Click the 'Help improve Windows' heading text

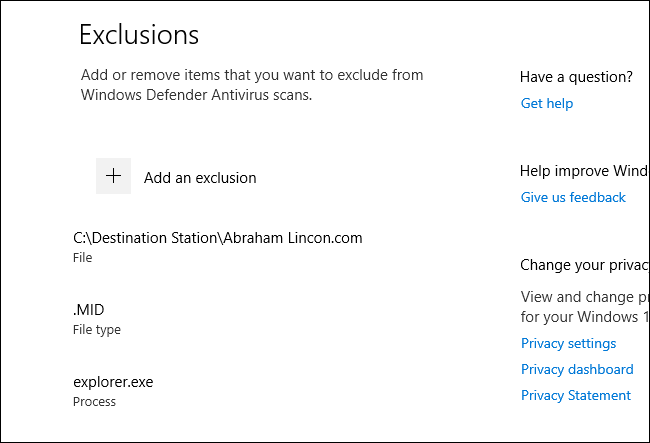tap(584, 171)
